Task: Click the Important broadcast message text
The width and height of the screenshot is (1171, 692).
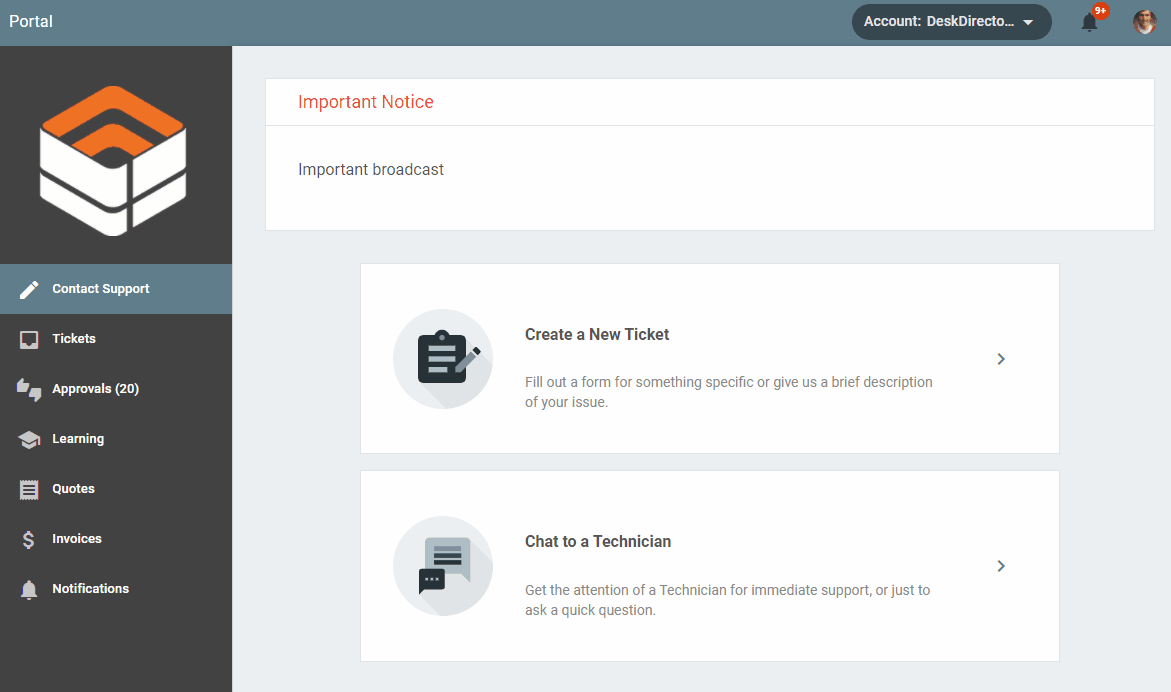Action: [x=370, y=169]
